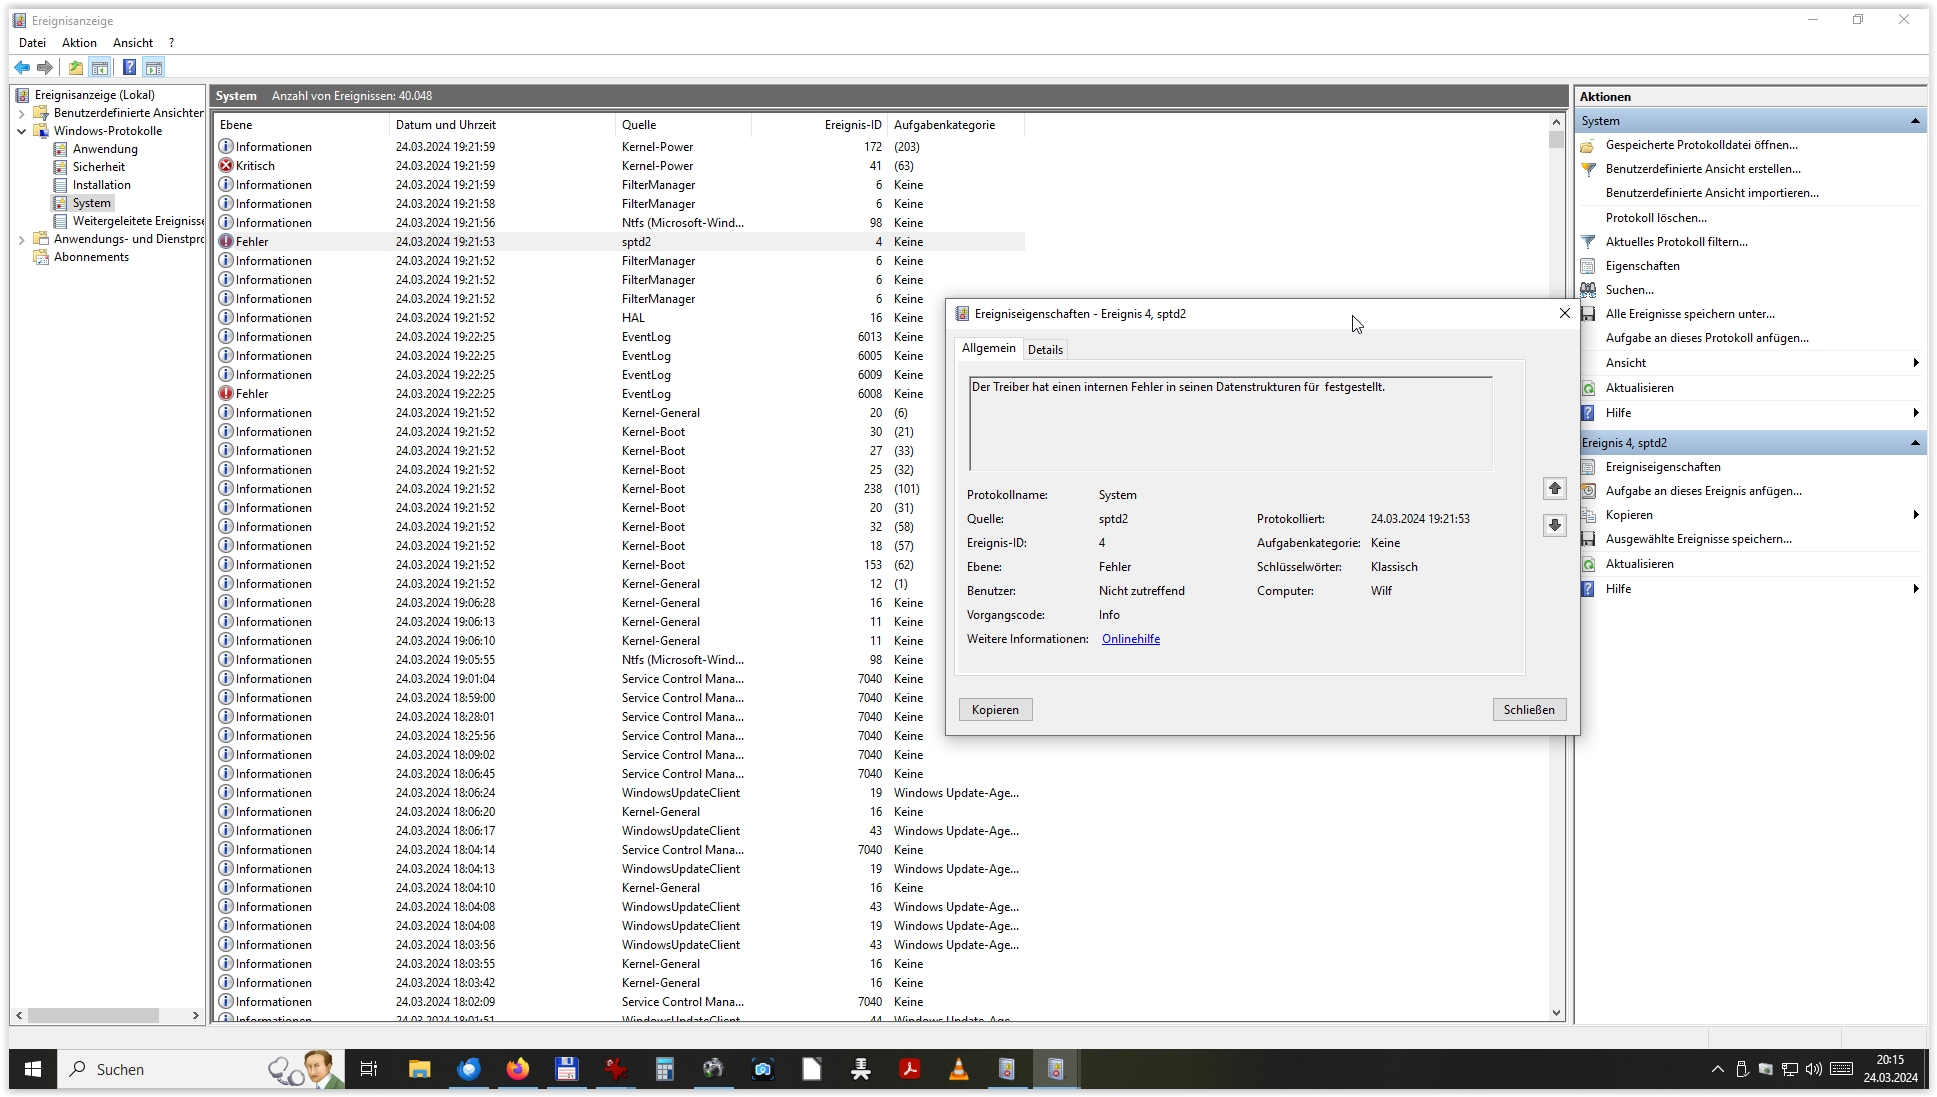1937x1097 pixels.
Task: Click 'Alle Ereignisse speichern unter...' save action
Action: click(1689, 313)
